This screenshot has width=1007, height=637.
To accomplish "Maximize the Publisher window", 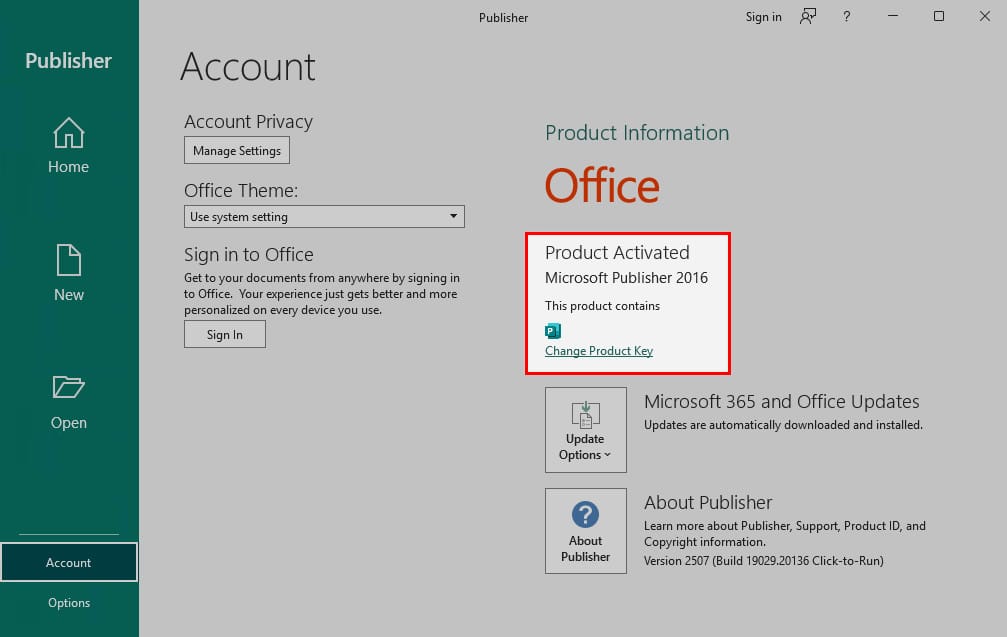I will coord(939,16).
